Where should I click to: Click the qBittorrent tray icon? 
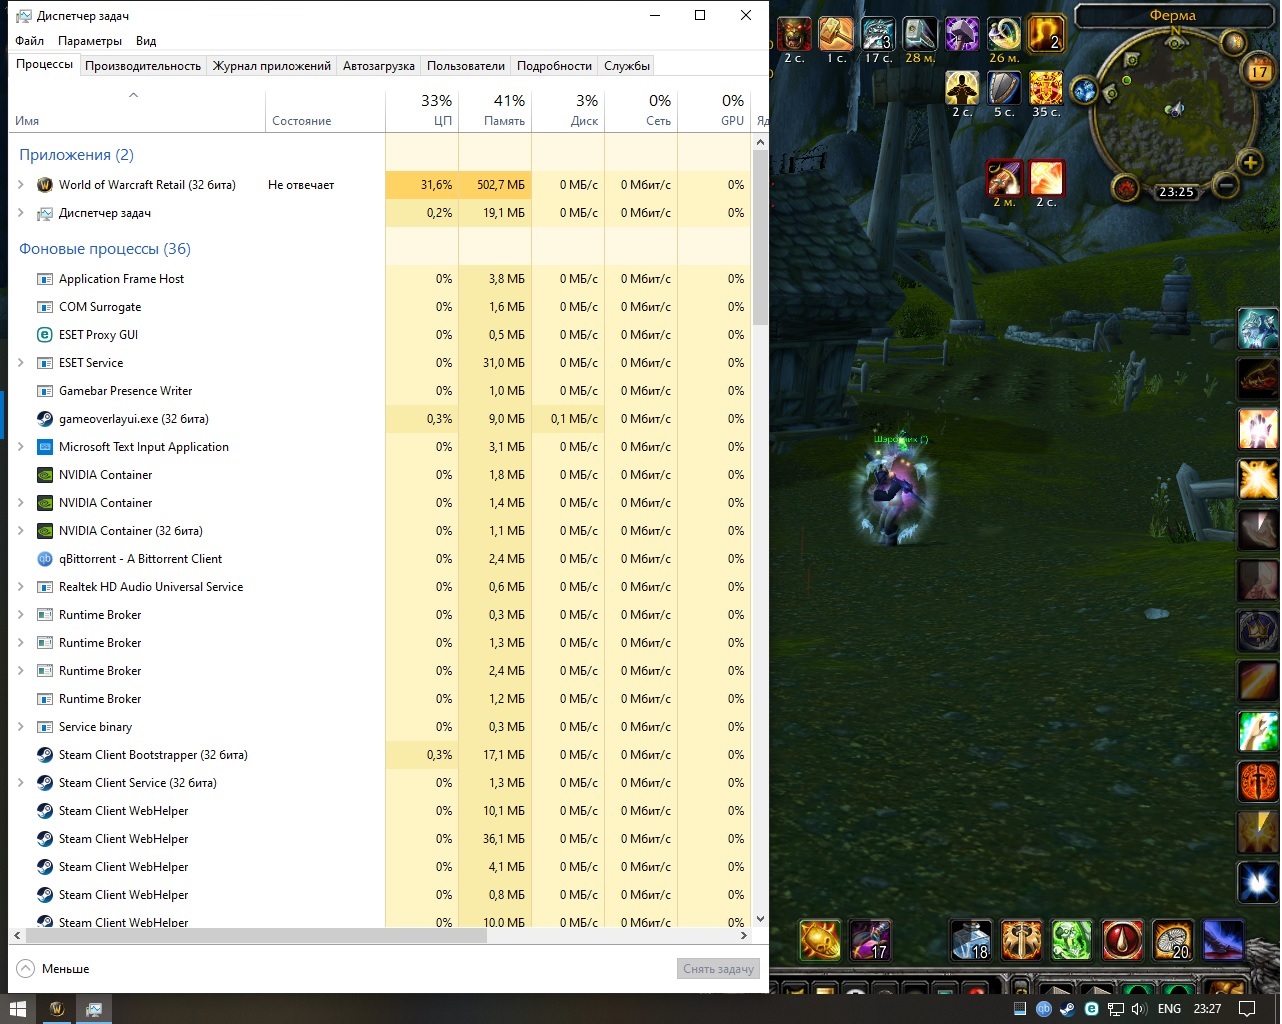pyautogui.click(x=1044, y=1009)
